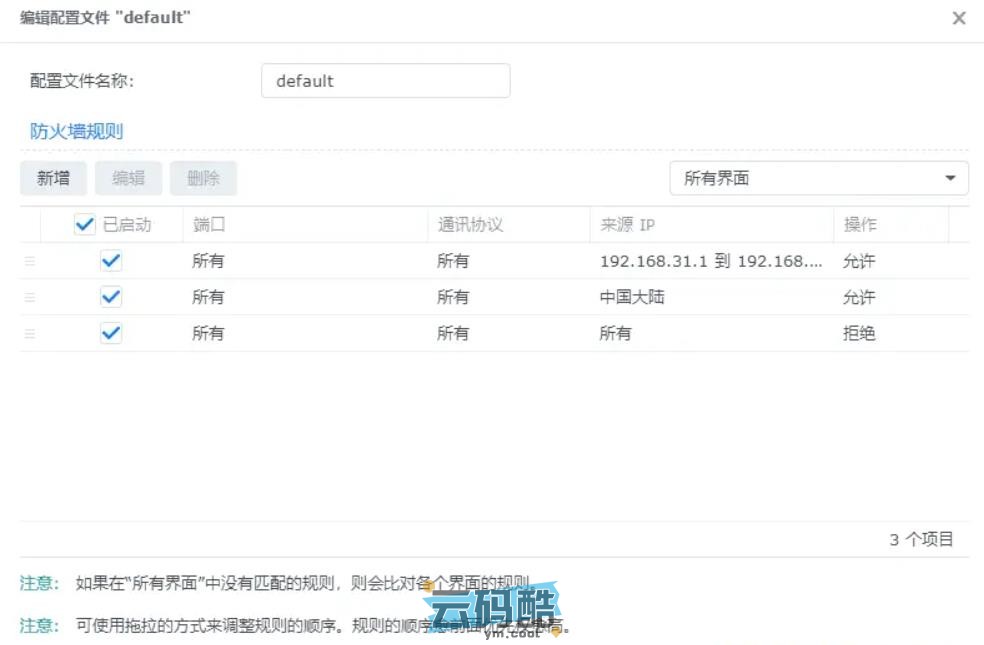
Task: Sort by the 端口 column header
Action: click(x=209, y=225)
